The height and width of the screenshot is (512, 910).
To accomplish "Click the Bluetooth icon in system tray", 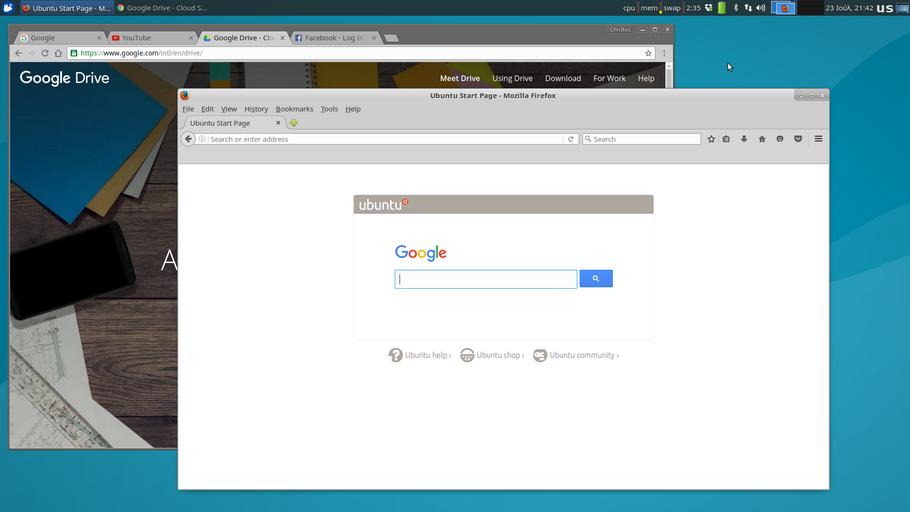I will tap(736, 8).
